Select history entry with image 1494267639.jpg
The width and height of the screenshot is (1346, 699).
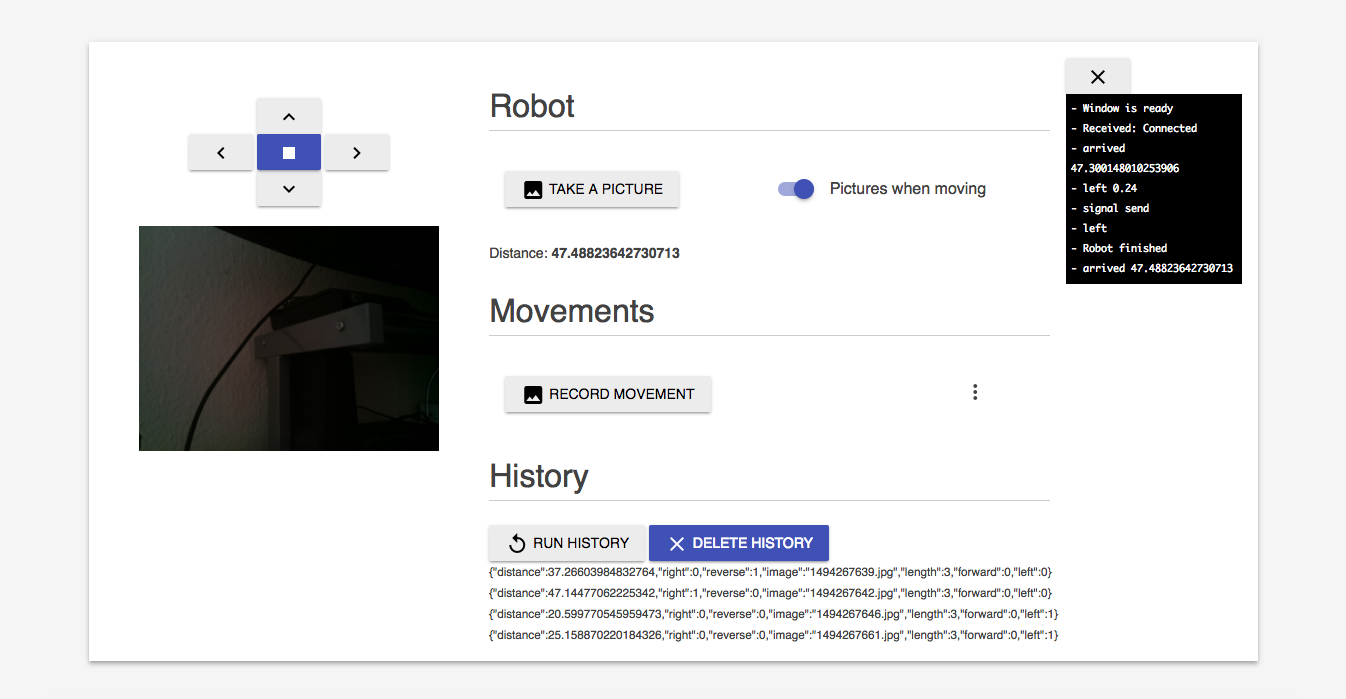pyautogui.click(x=770, y=573)
